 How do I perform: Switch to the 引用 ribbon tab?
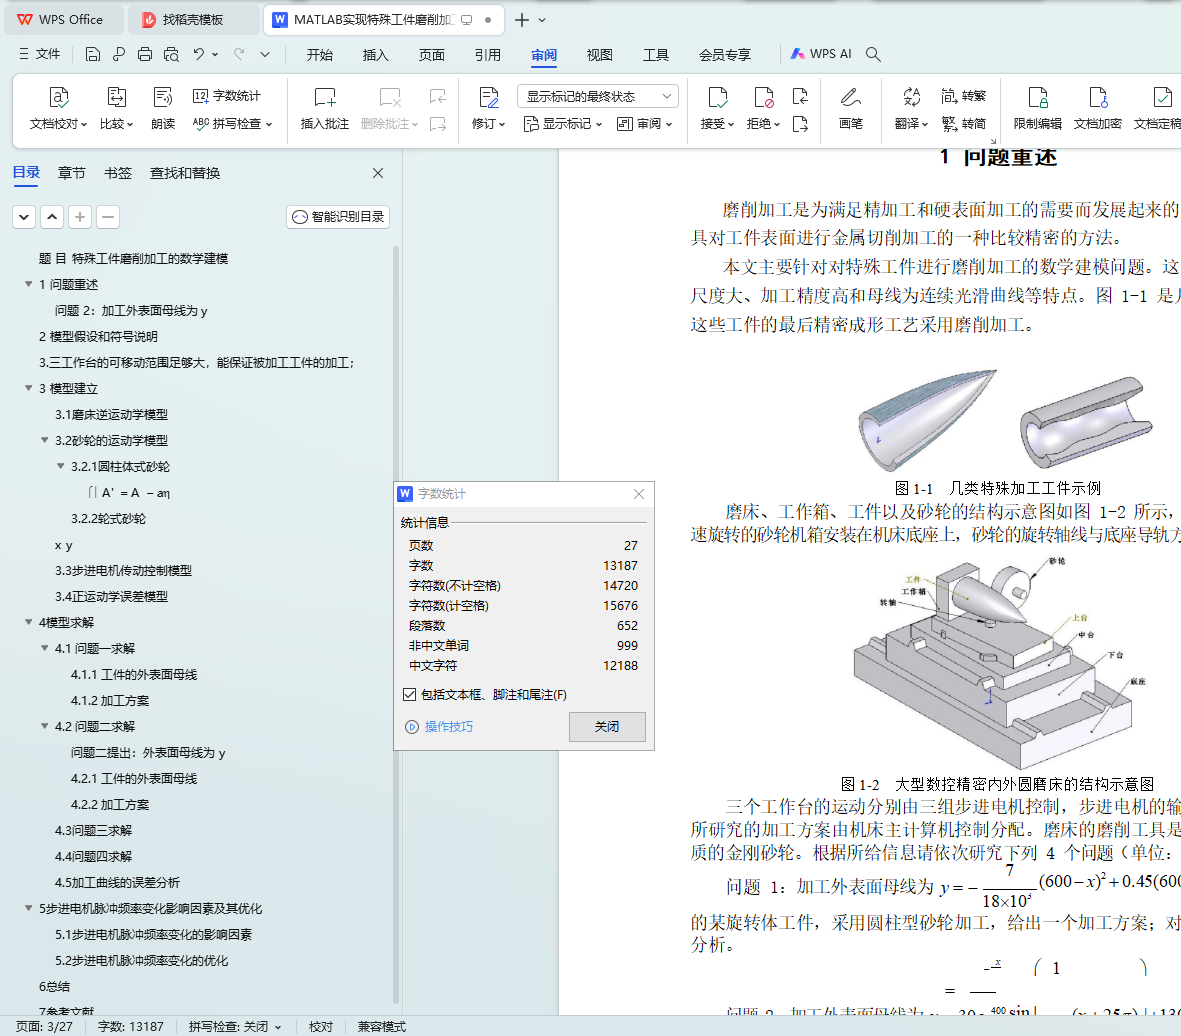point(487,54)
